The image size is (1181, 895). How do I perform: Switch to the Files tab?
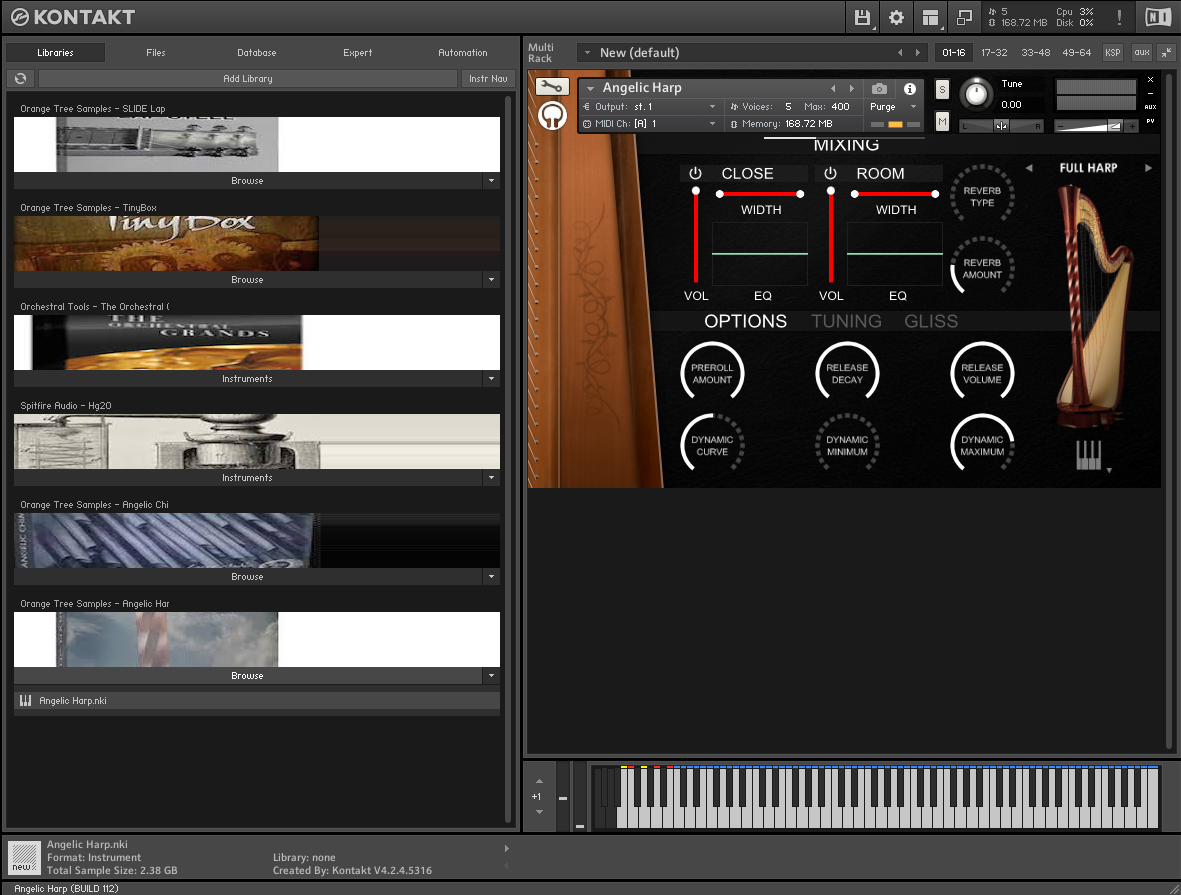pos(156,53)
